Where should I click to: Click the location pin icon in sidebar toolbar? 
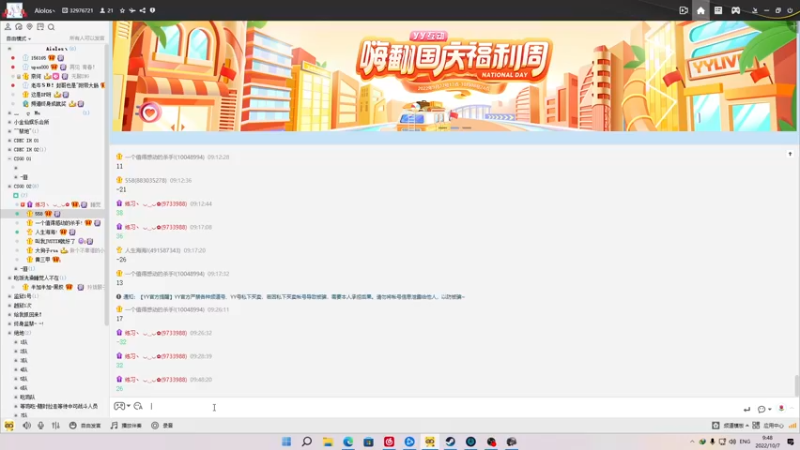coord(29,27)
